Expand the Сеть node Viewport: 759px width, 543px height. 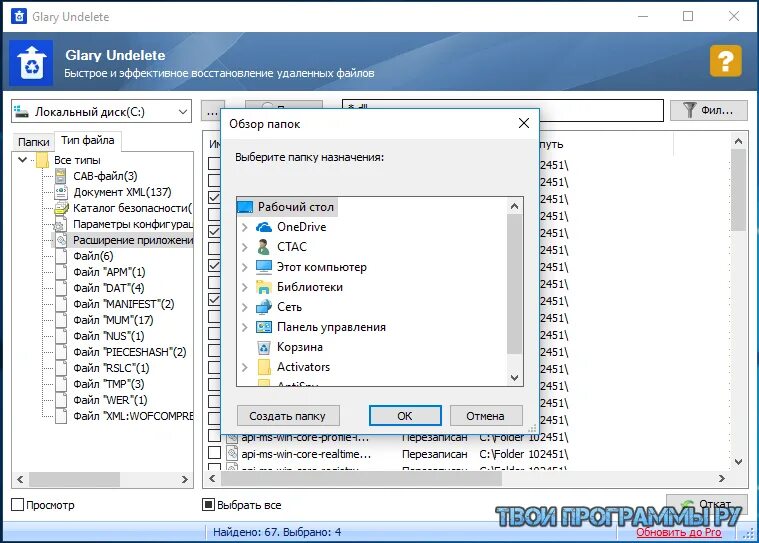pos(244,307)
